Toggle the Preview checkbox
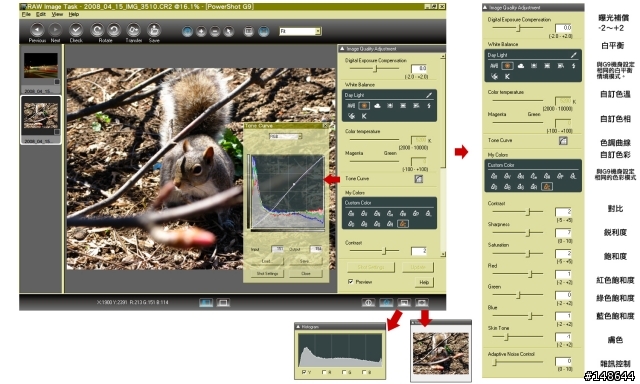Viewport: 640px width, 384px height. 350,282
